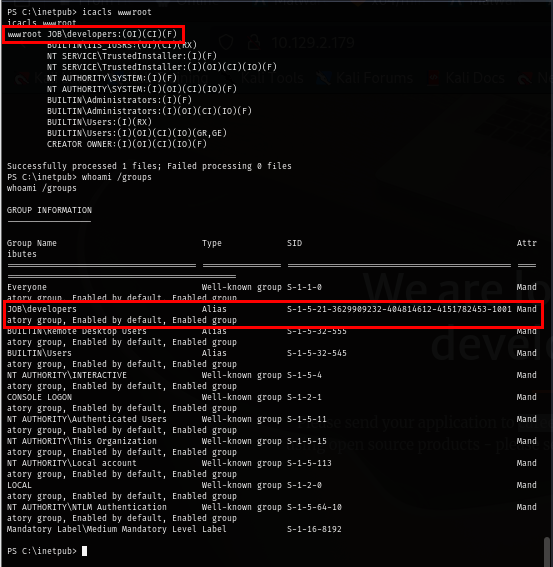
Task: Click 'NT AUTHORITY\SYSTEM:(I)(OI)(CI)(IO)(F)' entry
Action: [142, 89]
